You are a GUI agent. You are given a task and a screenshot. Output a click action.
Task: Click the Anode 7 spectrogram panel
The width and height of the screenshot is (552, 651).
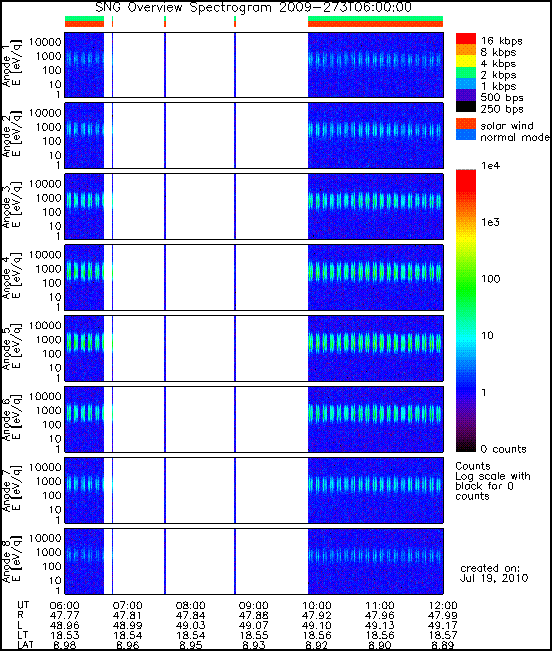pyautogui.click(x=254, y=490)
